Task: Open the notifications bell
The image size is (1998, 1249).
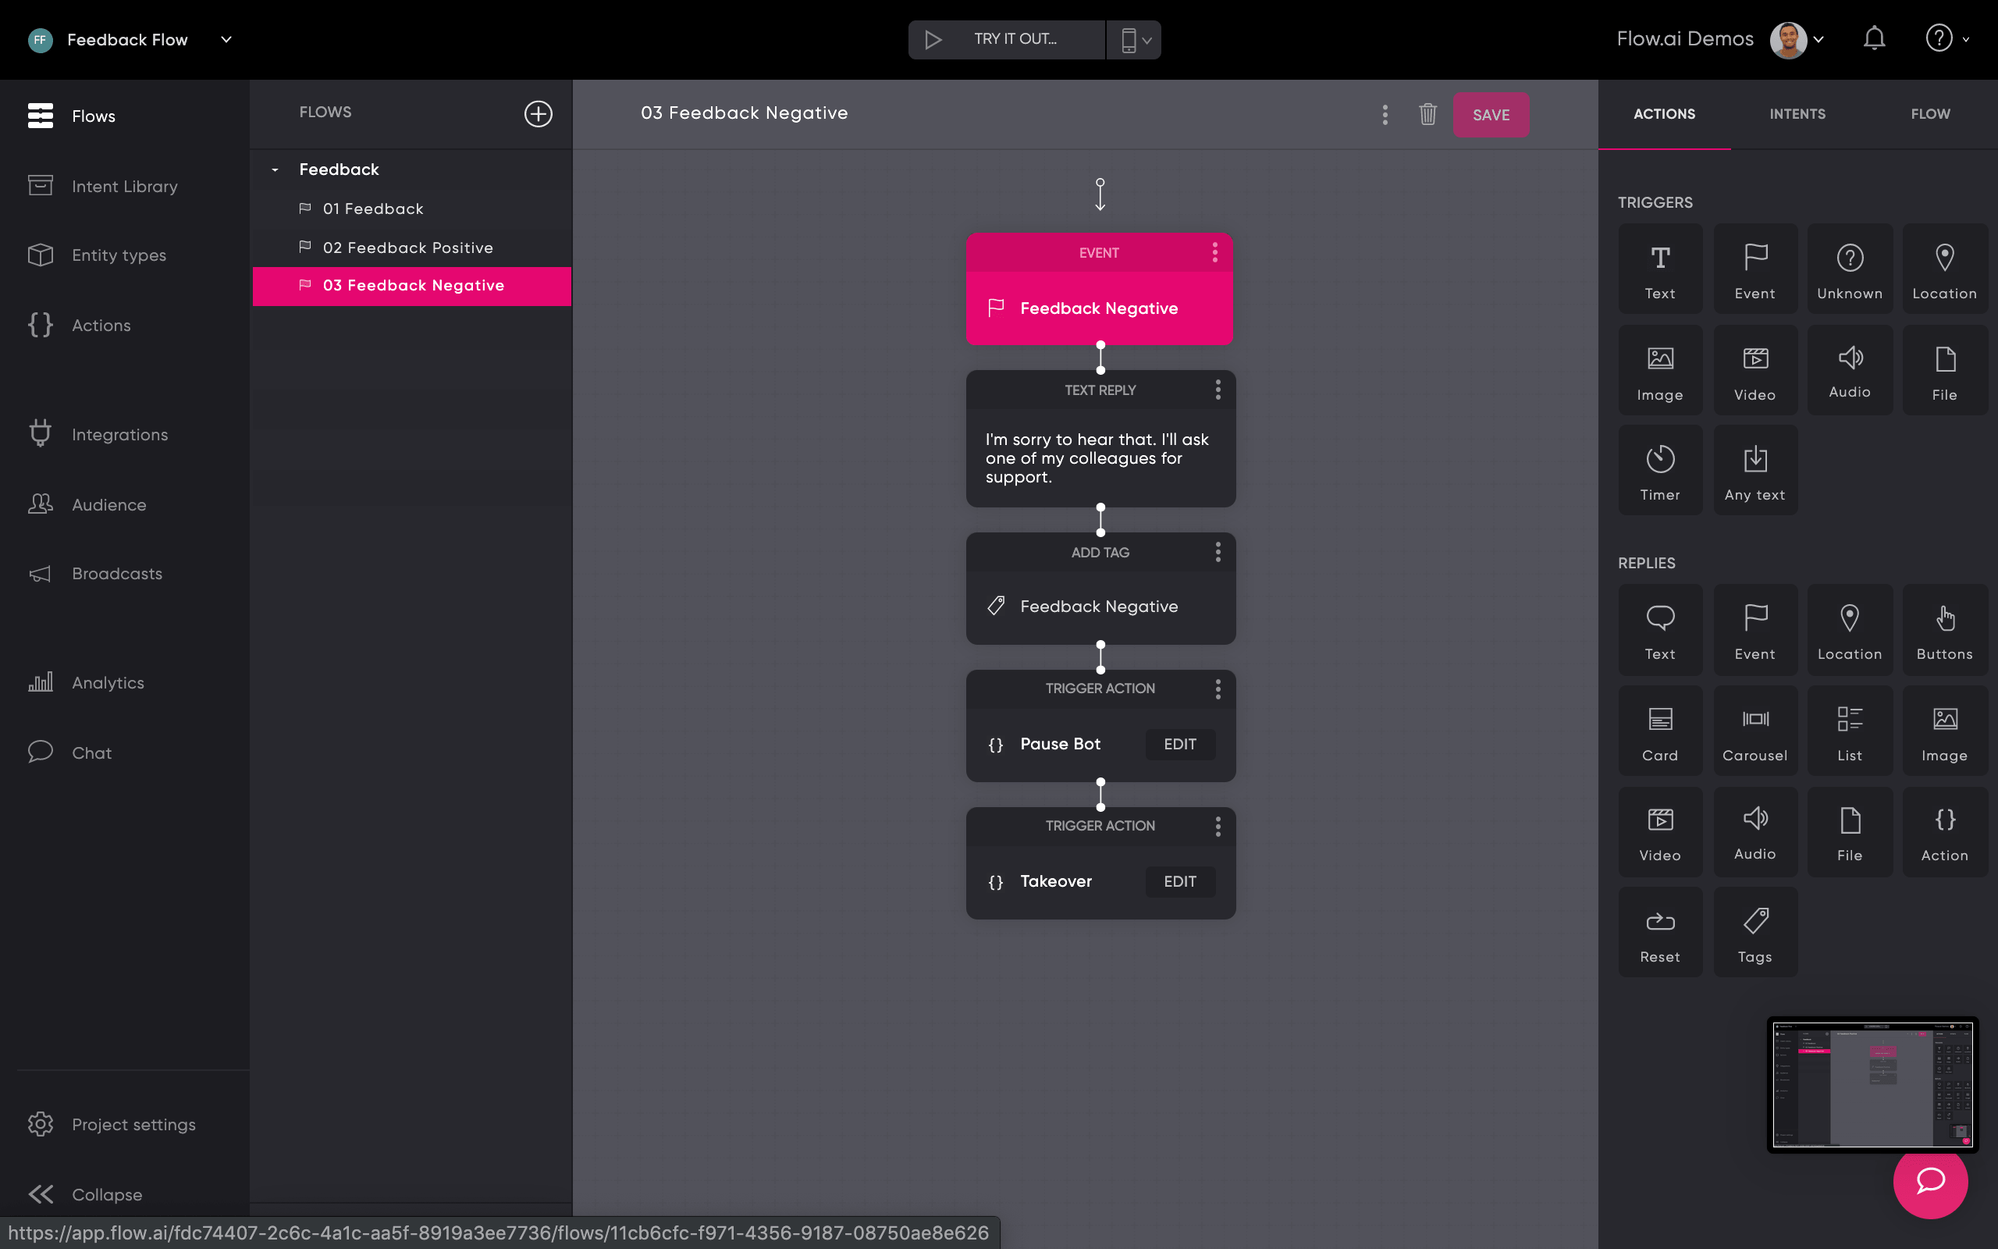Action: coord(1873,39)
